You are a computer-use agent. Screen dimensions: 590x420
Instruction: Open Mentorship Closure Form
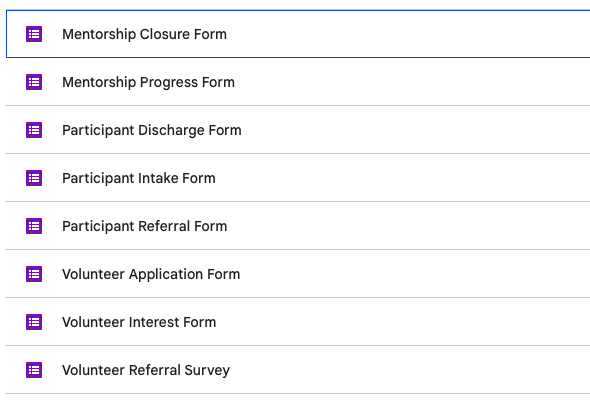tap(144, 34)
